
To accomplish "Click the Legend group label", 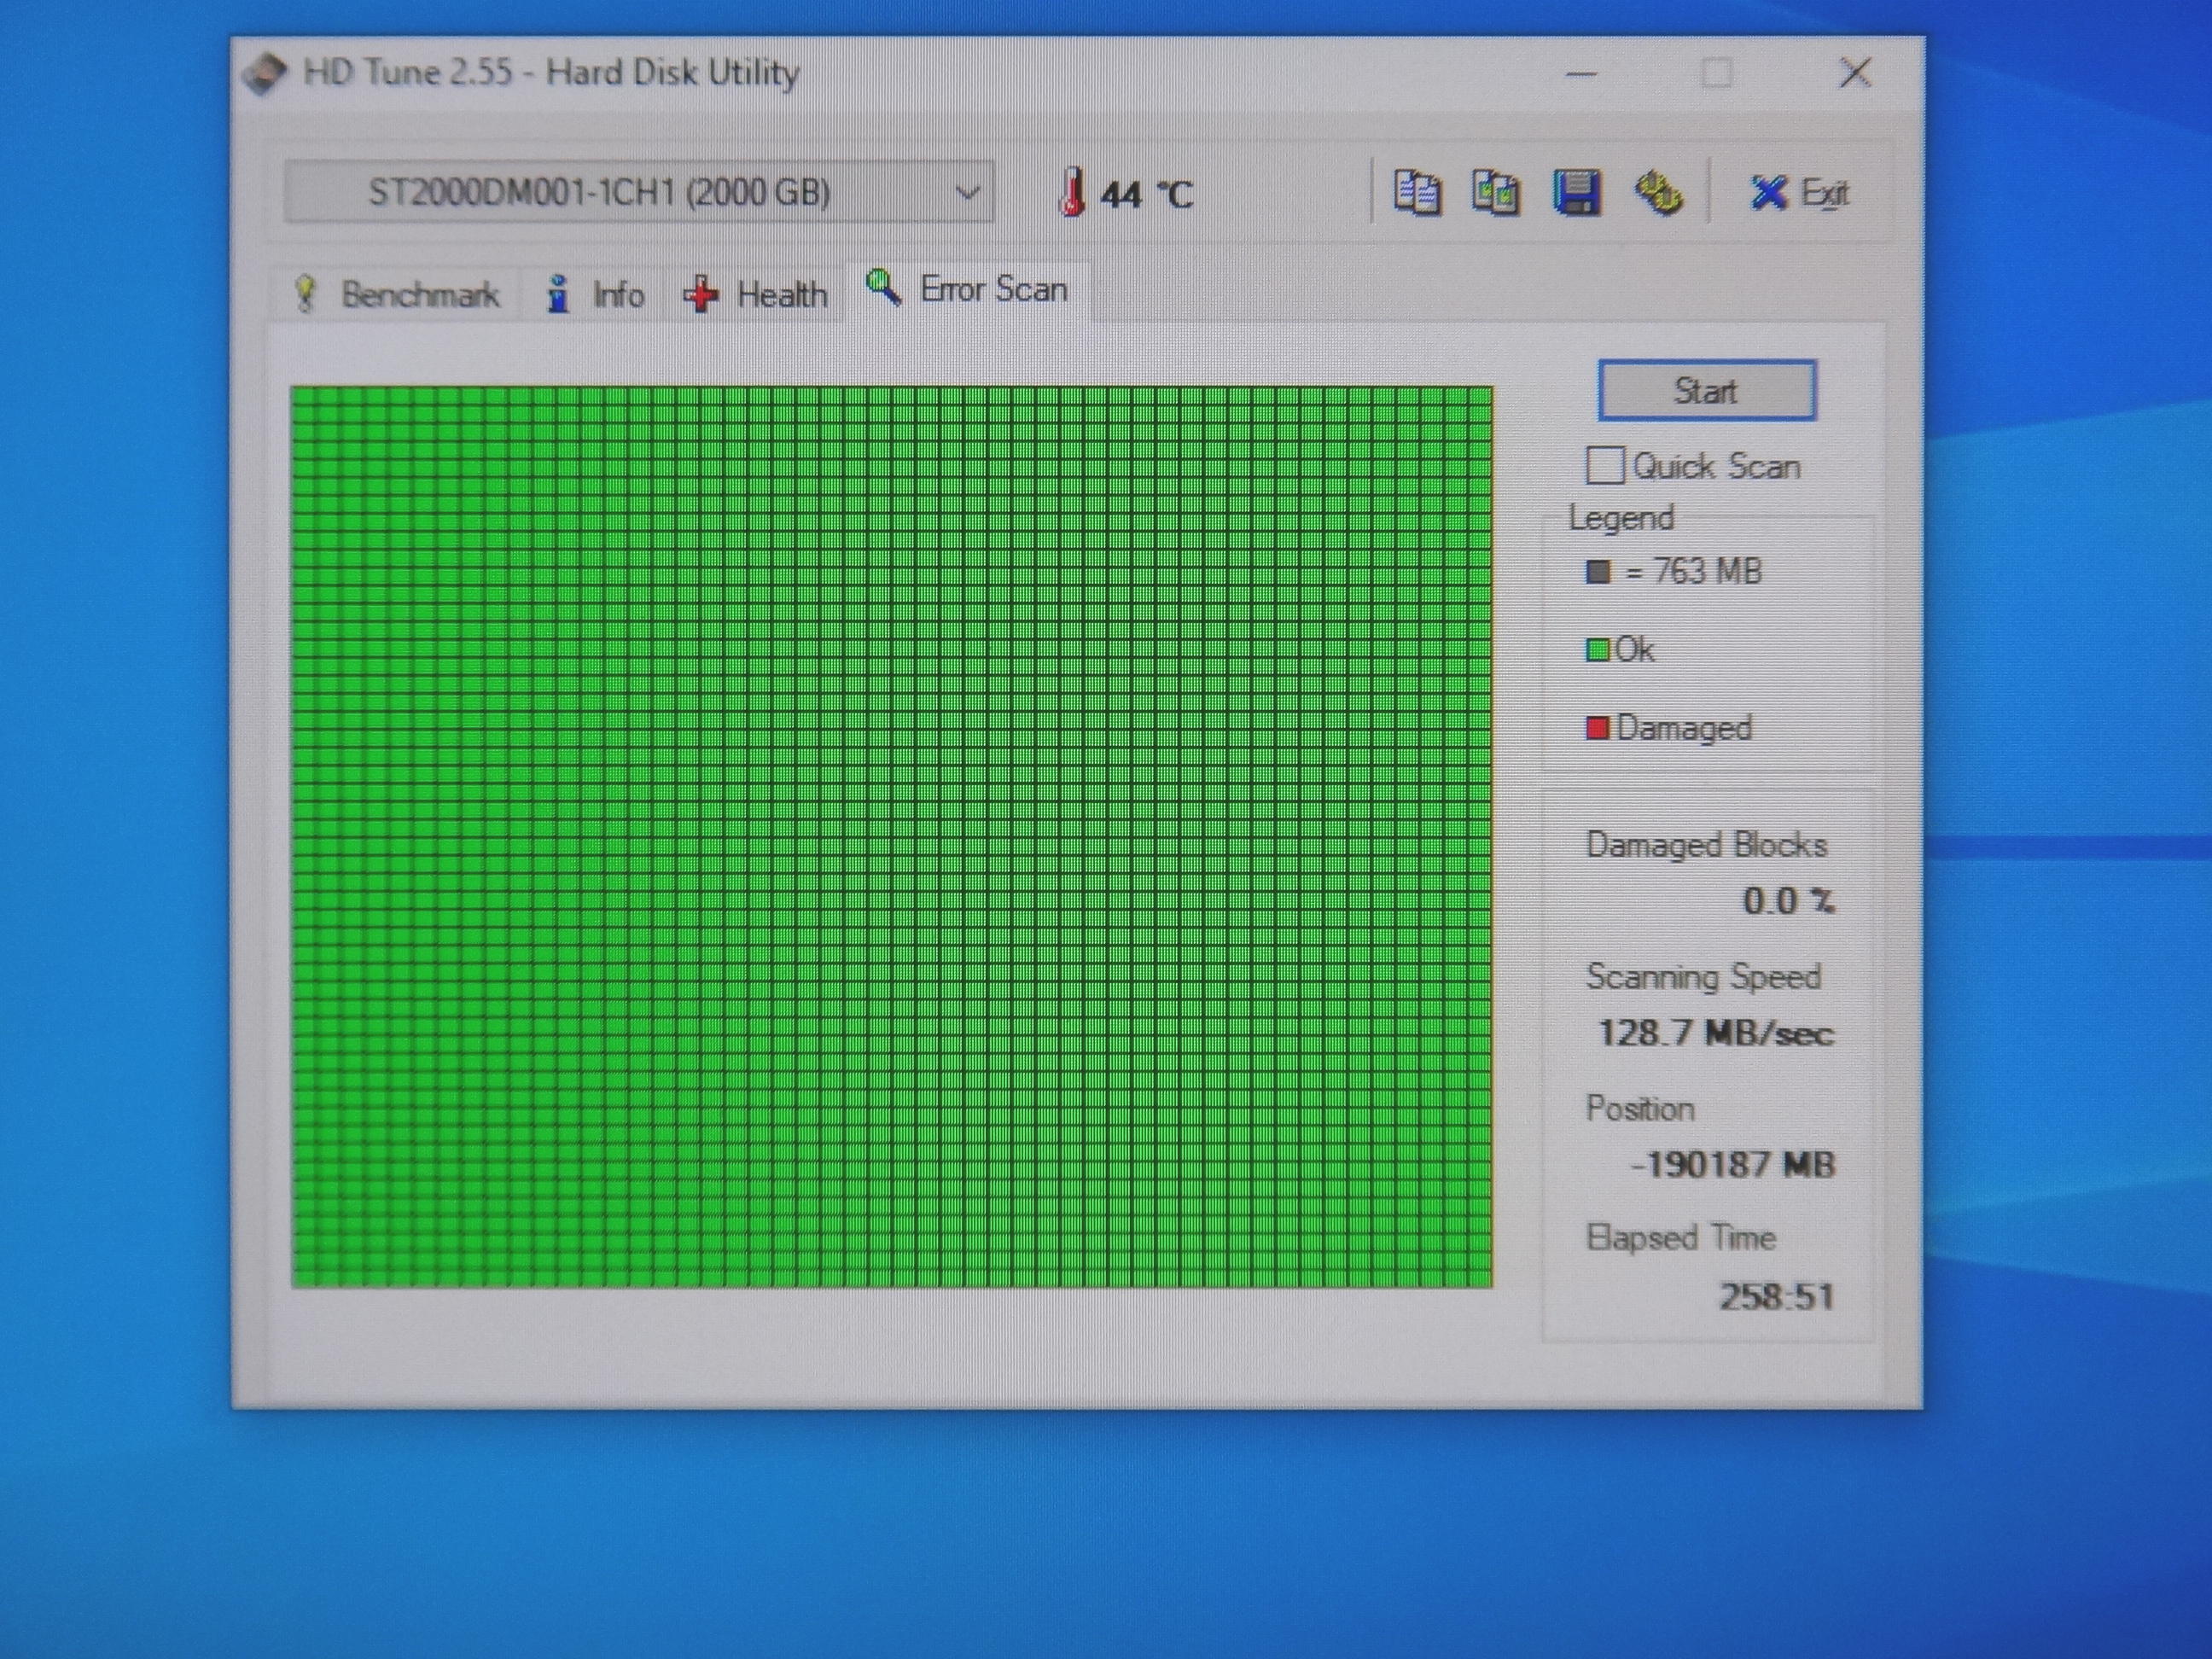I will [1621, 518].
